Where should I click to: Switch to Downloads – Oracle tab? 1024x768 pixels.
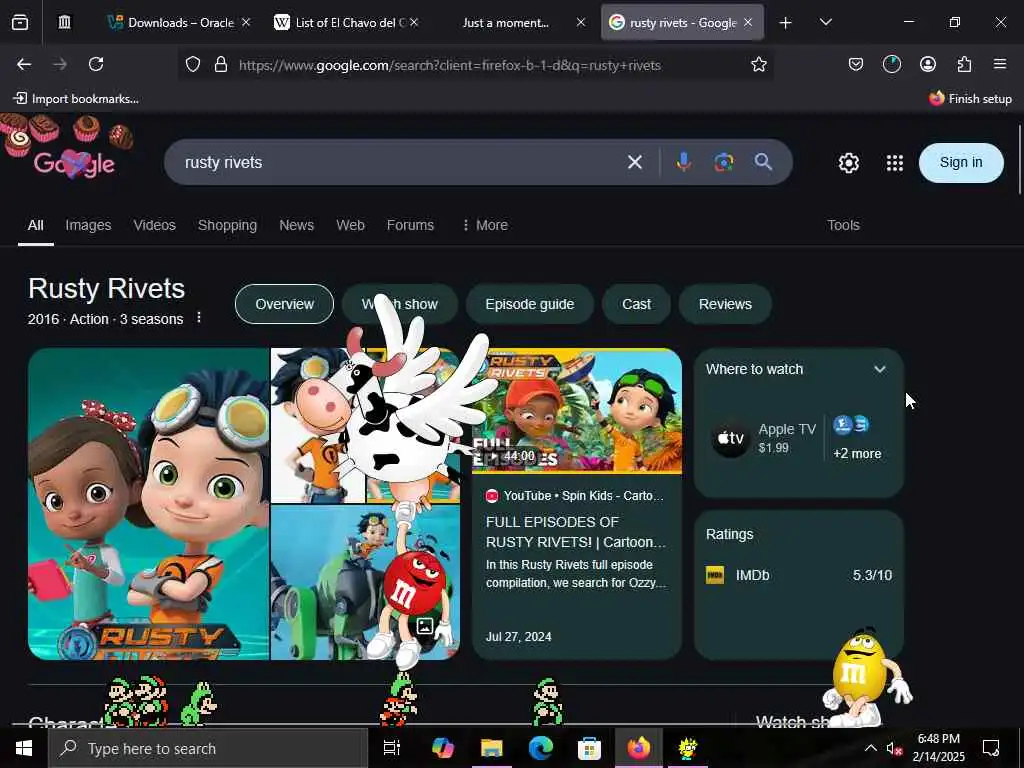tap(180, 23)
